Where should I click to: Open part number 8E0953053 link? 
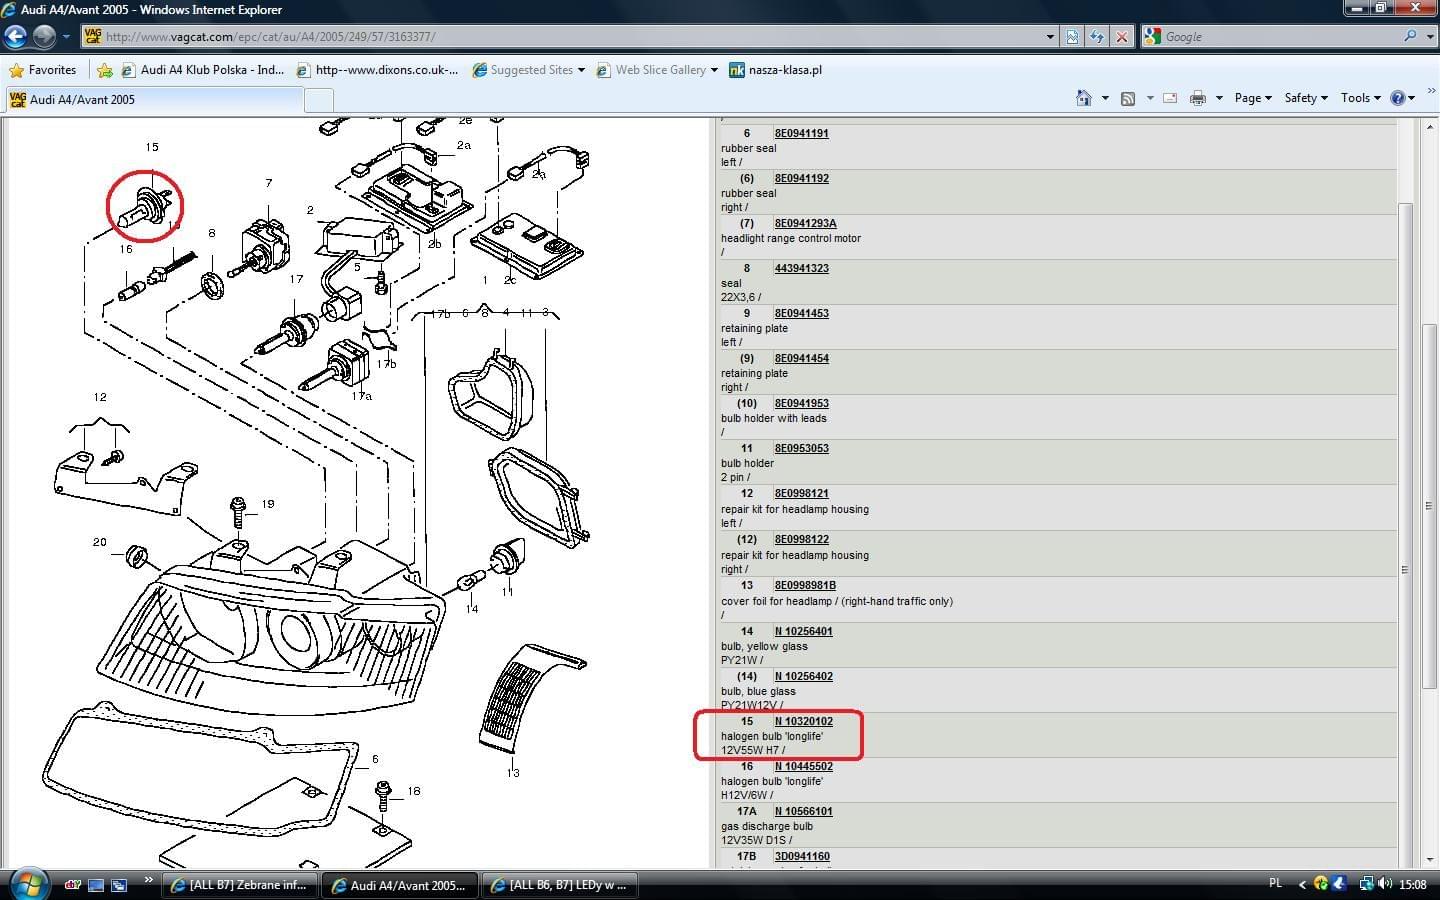coord(801,448)
